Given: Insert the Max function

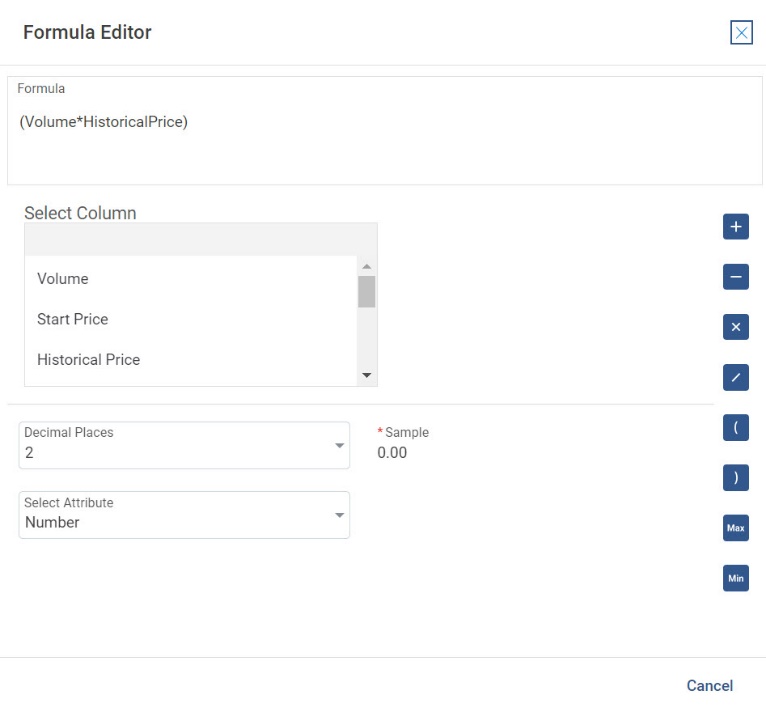Looking at the screenshot, I should tap(735, 528).
